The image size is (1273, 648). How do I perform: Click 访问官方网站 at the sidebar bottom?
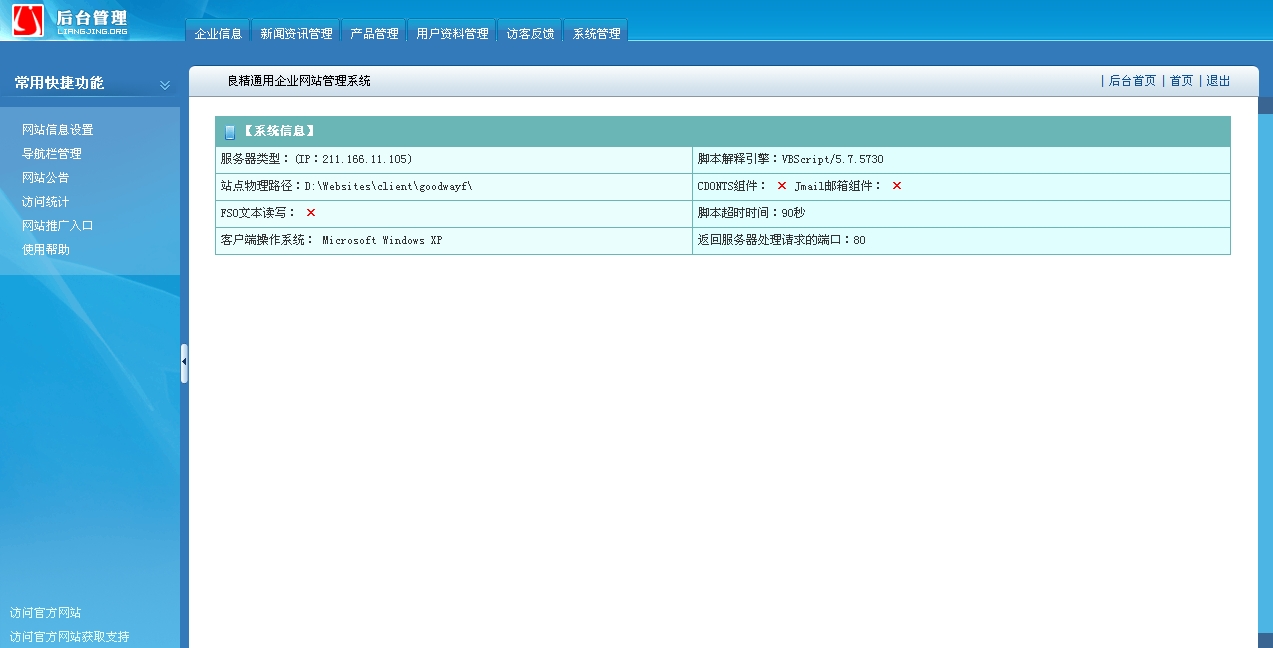click(x=46, y=612)
